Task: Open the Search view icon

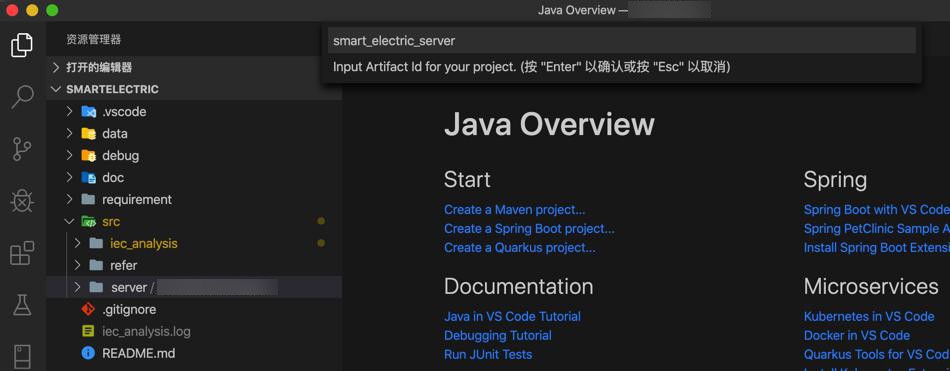Action: pos(22,97)
